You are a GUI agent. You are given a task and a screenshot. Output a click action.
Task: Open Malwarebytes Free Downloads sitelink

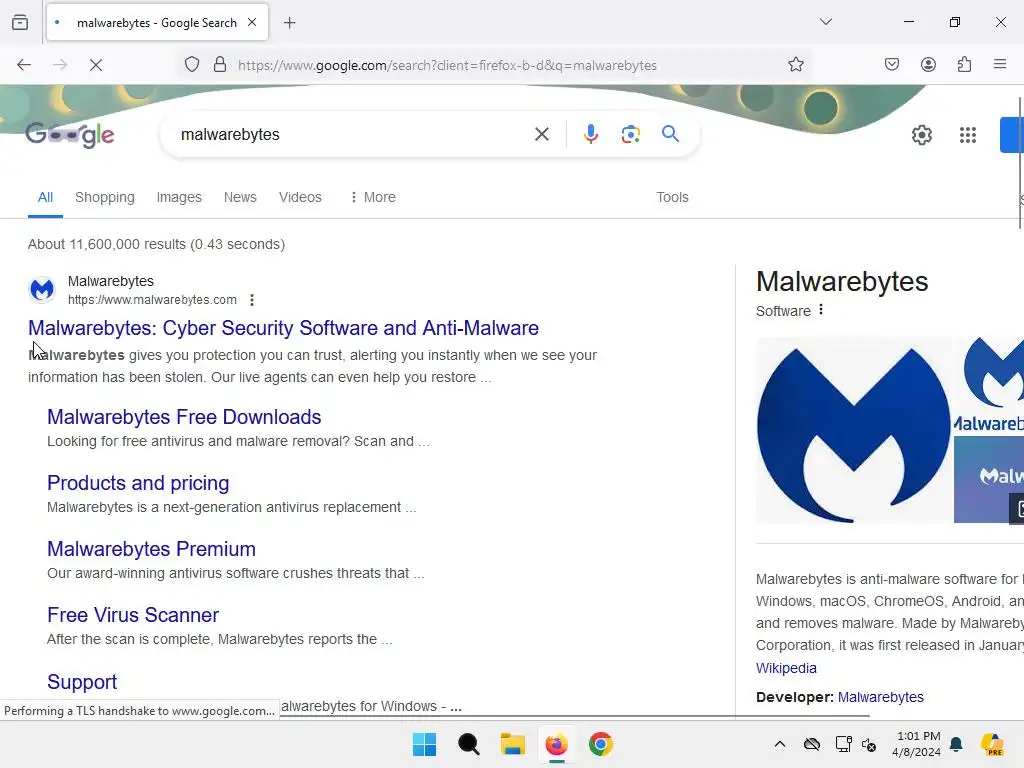click(x=184, y=417)
